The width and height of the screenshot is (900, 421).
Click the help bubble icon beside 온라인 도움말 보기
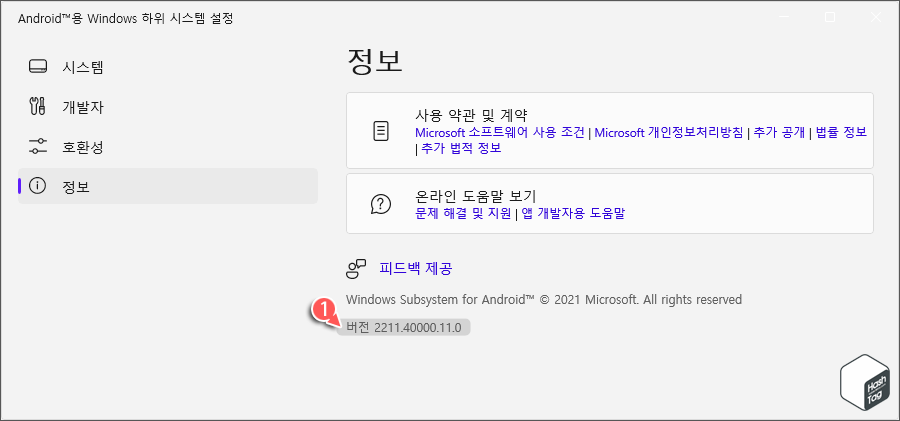(381, 204)
